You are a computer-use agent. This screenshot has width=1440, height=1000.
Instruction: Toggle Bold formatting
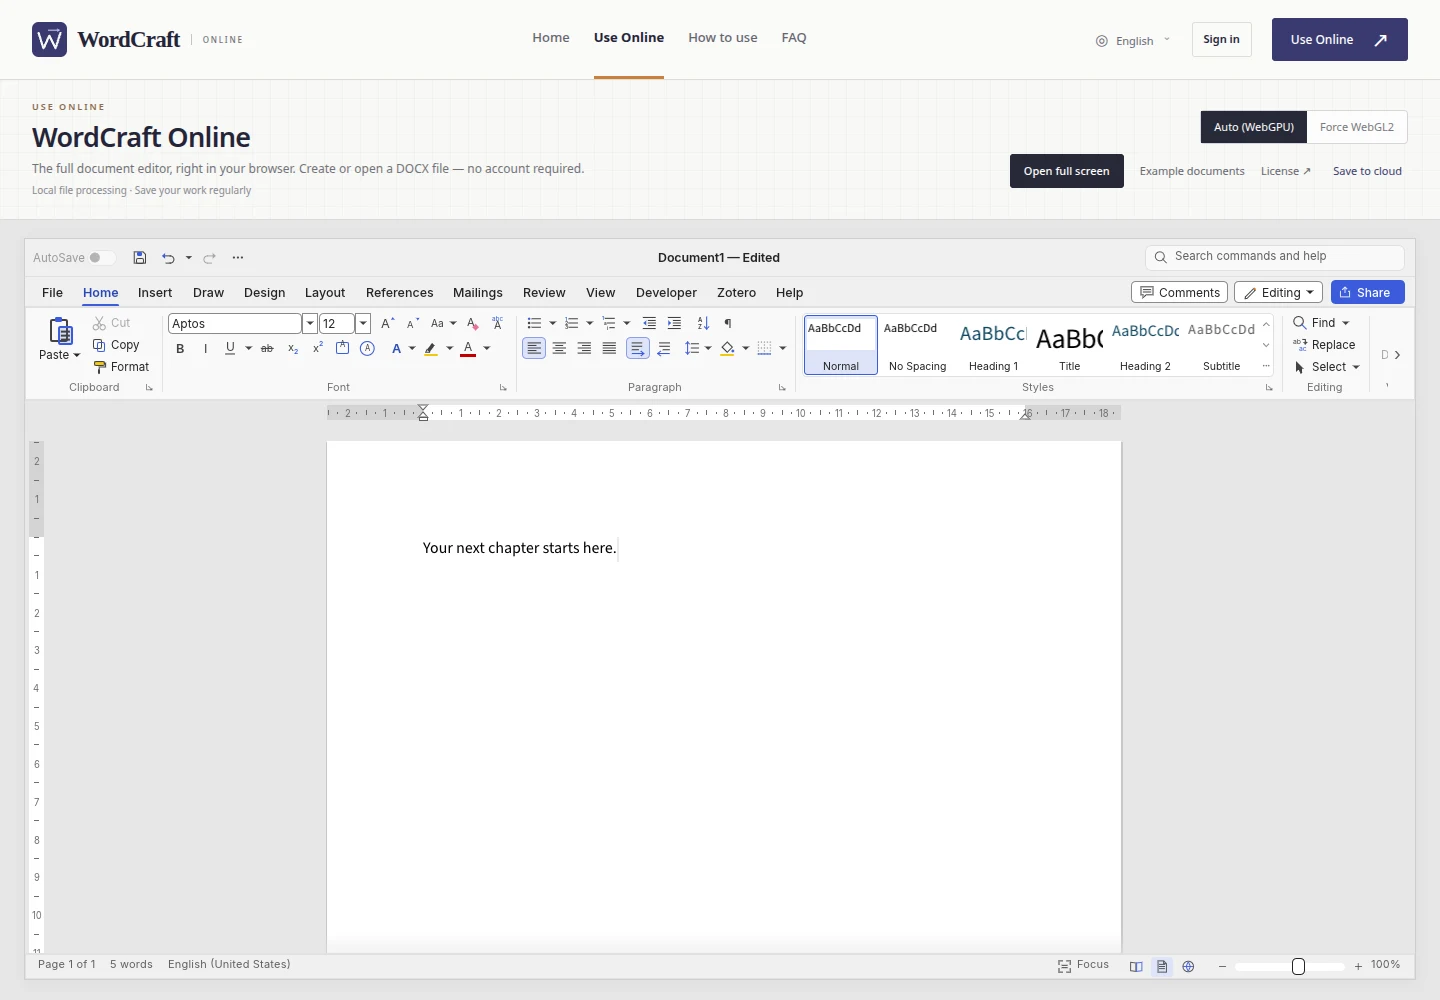pyautogui.click(x=180, y=349)
